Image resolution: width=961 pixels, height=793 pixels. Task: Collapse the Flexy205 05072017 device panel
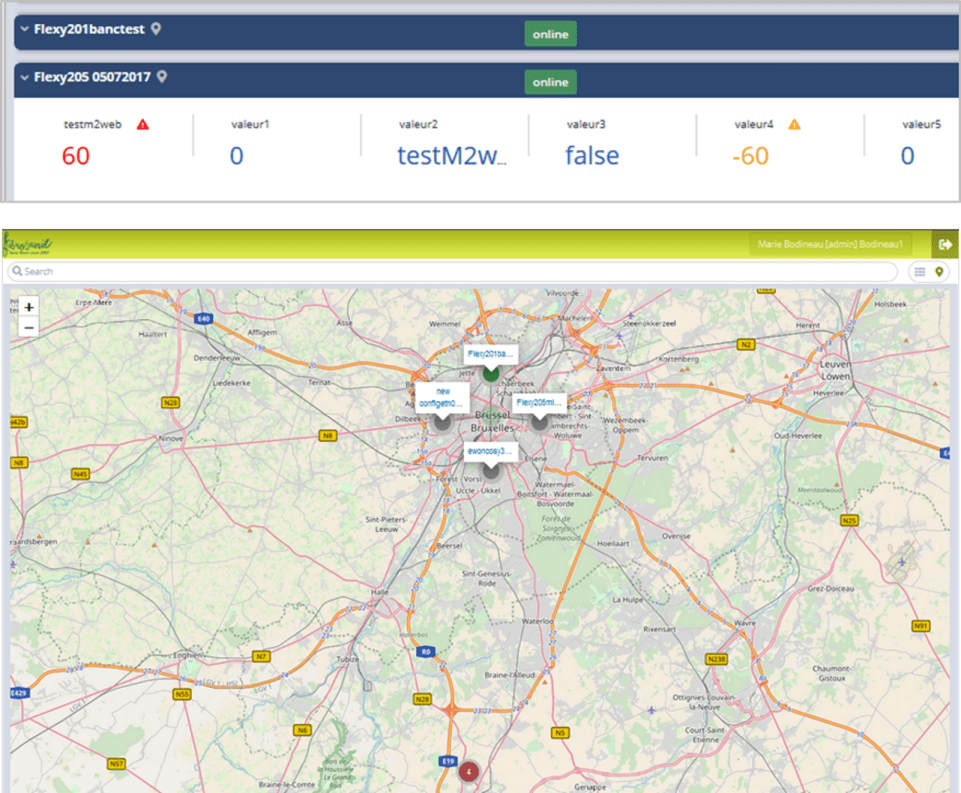click(24, 77)
